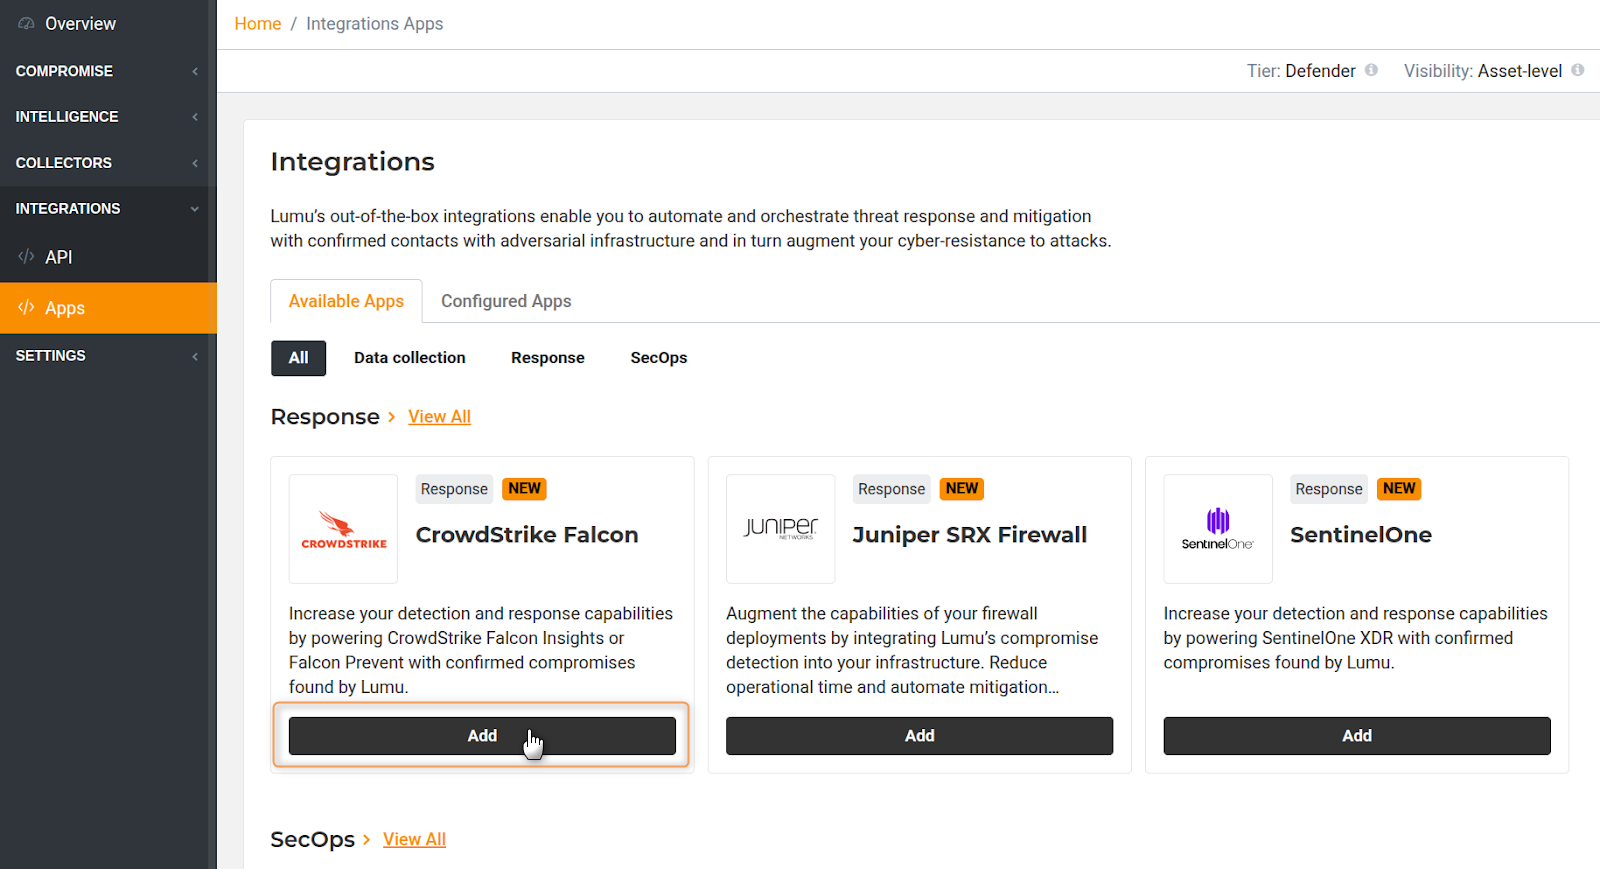1600x869 pixels.
Task: Select the Available Apps tab
Action: click(x=346, y=301)
